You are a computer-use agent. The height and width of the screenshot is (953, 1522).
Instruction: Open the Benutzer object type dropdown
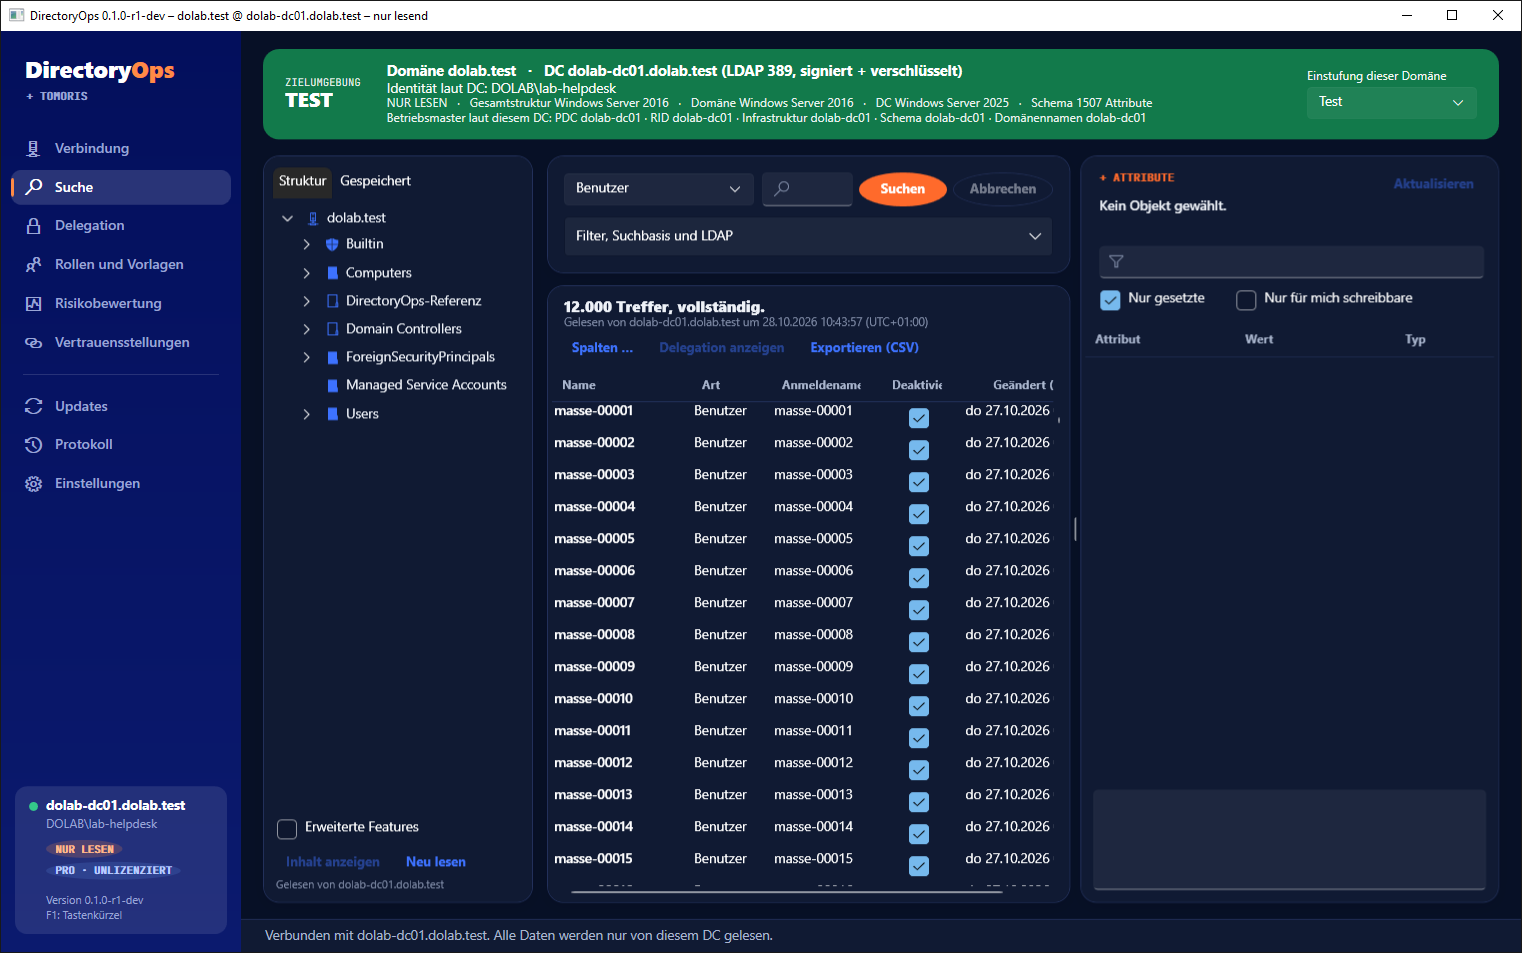pyautogui.click(x=658, y=188)
